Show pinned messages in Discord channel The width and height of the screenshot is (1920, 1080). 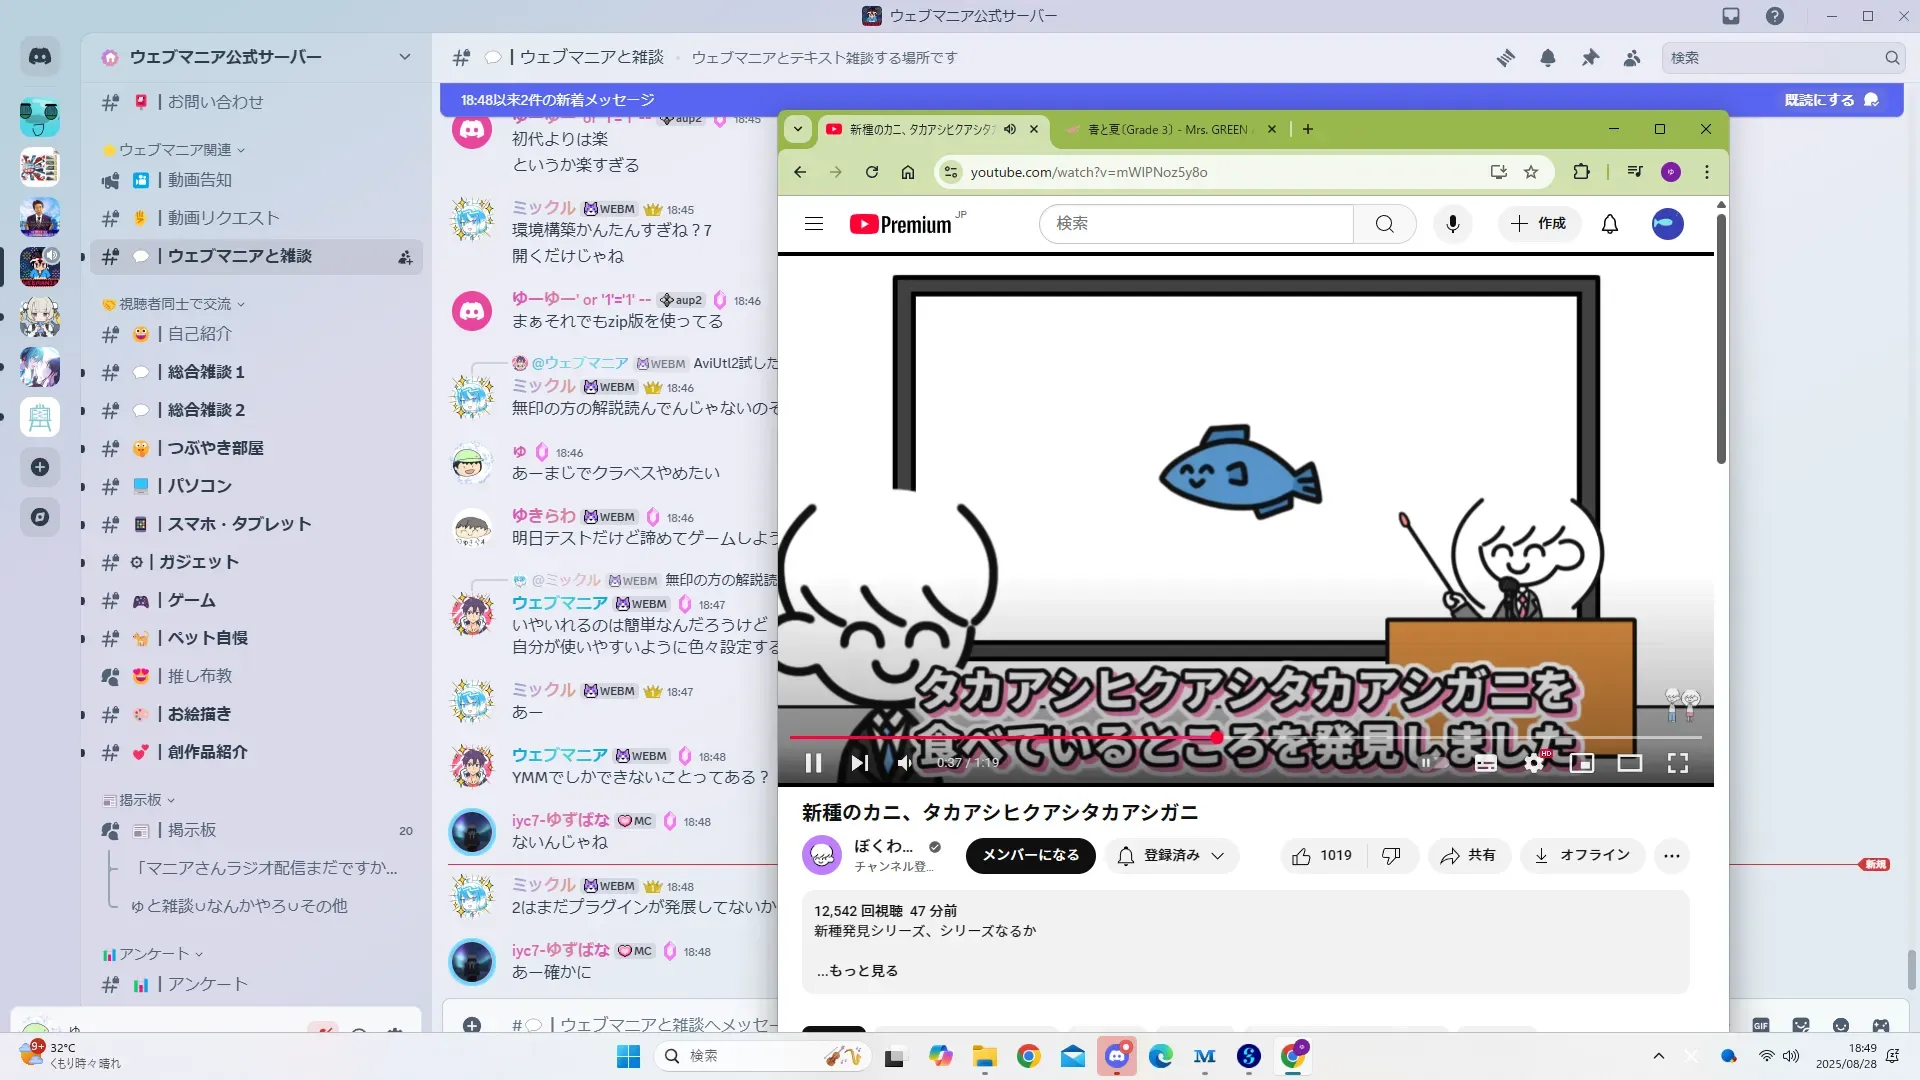click(1590, 58)
